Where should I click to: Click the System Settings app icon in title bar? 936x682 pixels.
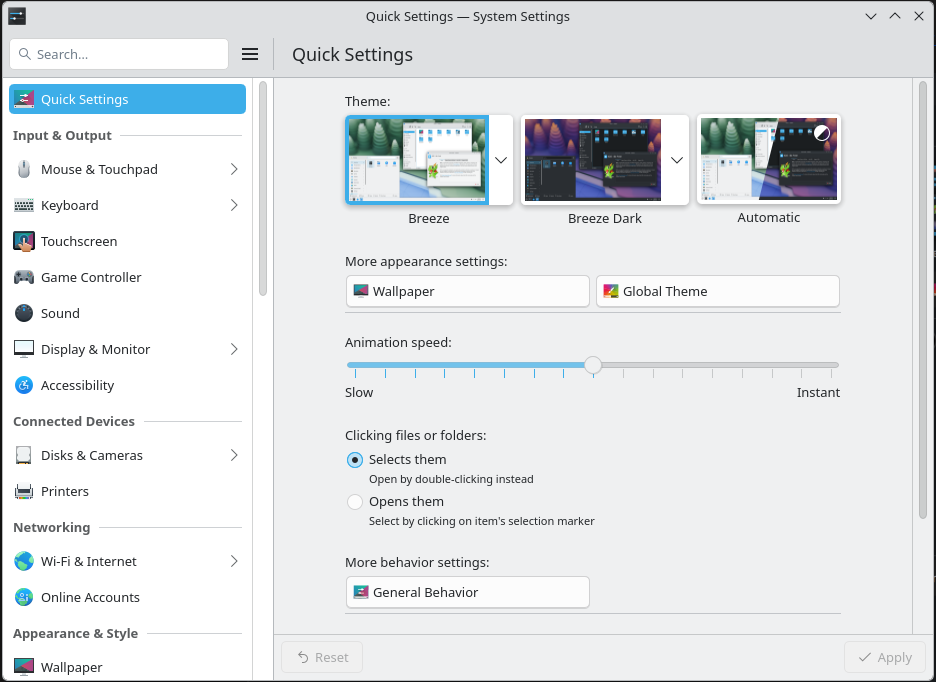coord(17,16)
